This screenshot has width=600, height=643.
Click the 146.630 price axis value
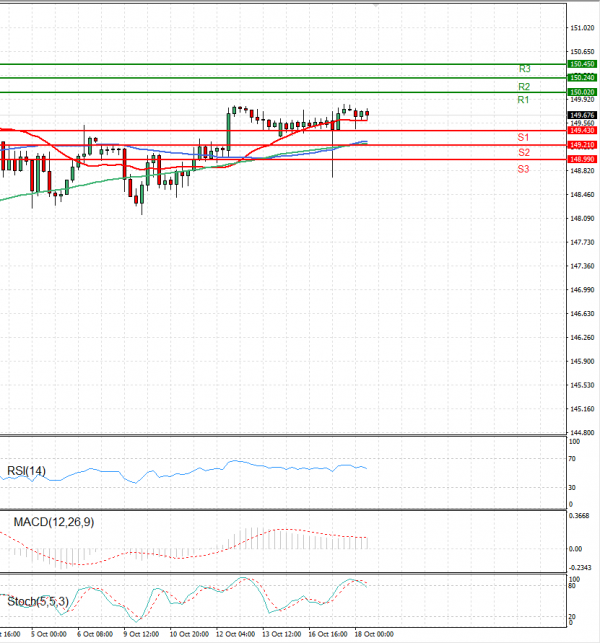pyautogui.click(x=582, y=314)
